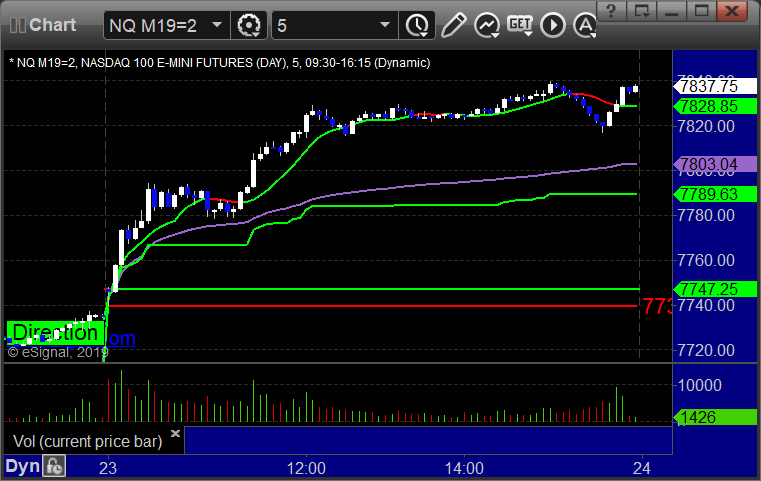
Task: Open the window link dropdown icon
Action: point(642,11)
